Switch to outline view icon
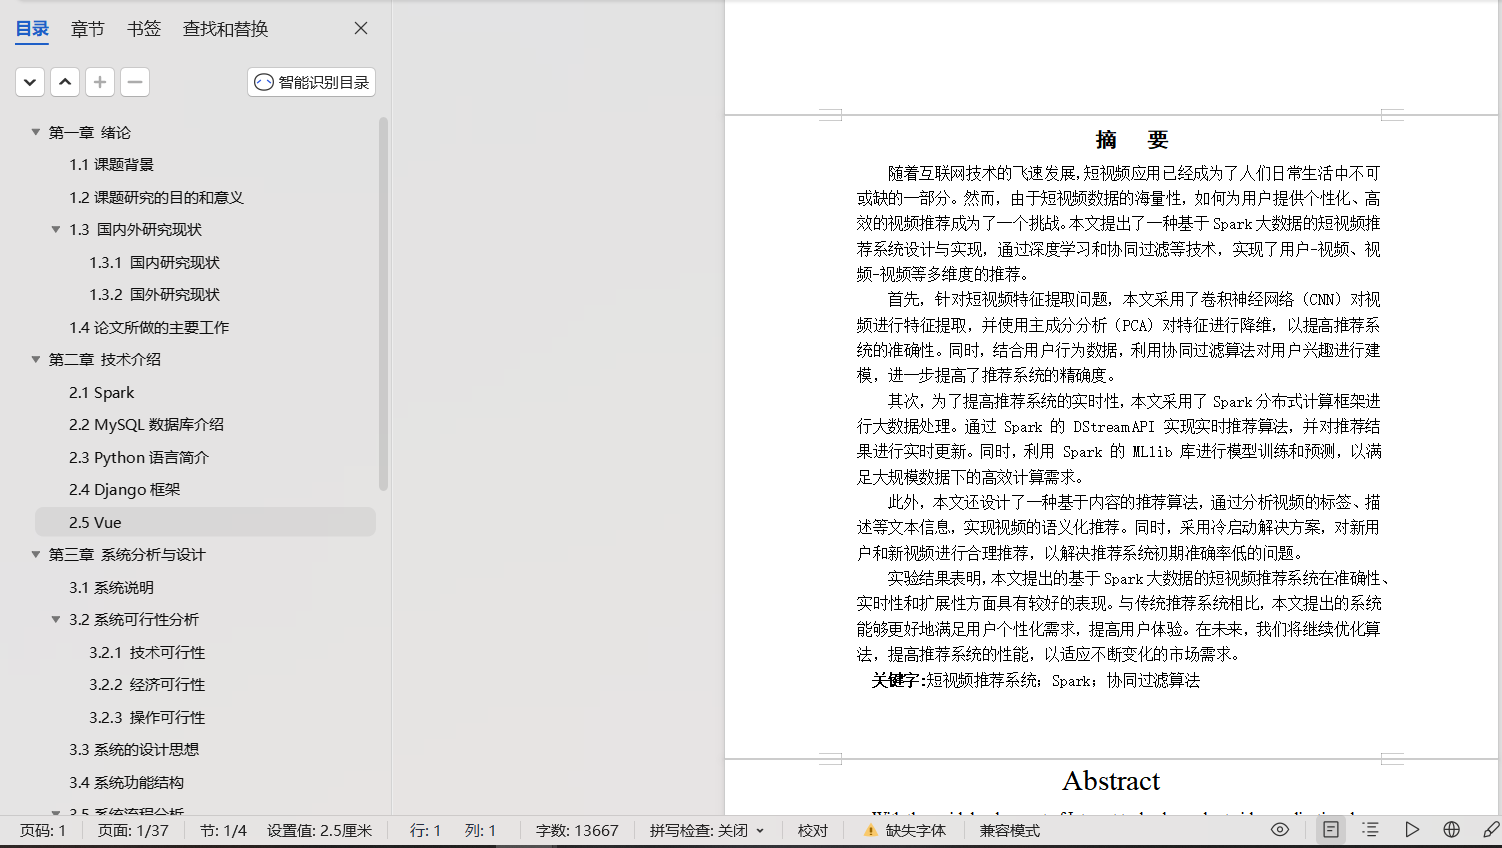Viewport: 1502px width, 848px height. click(x=1371, y=829)
